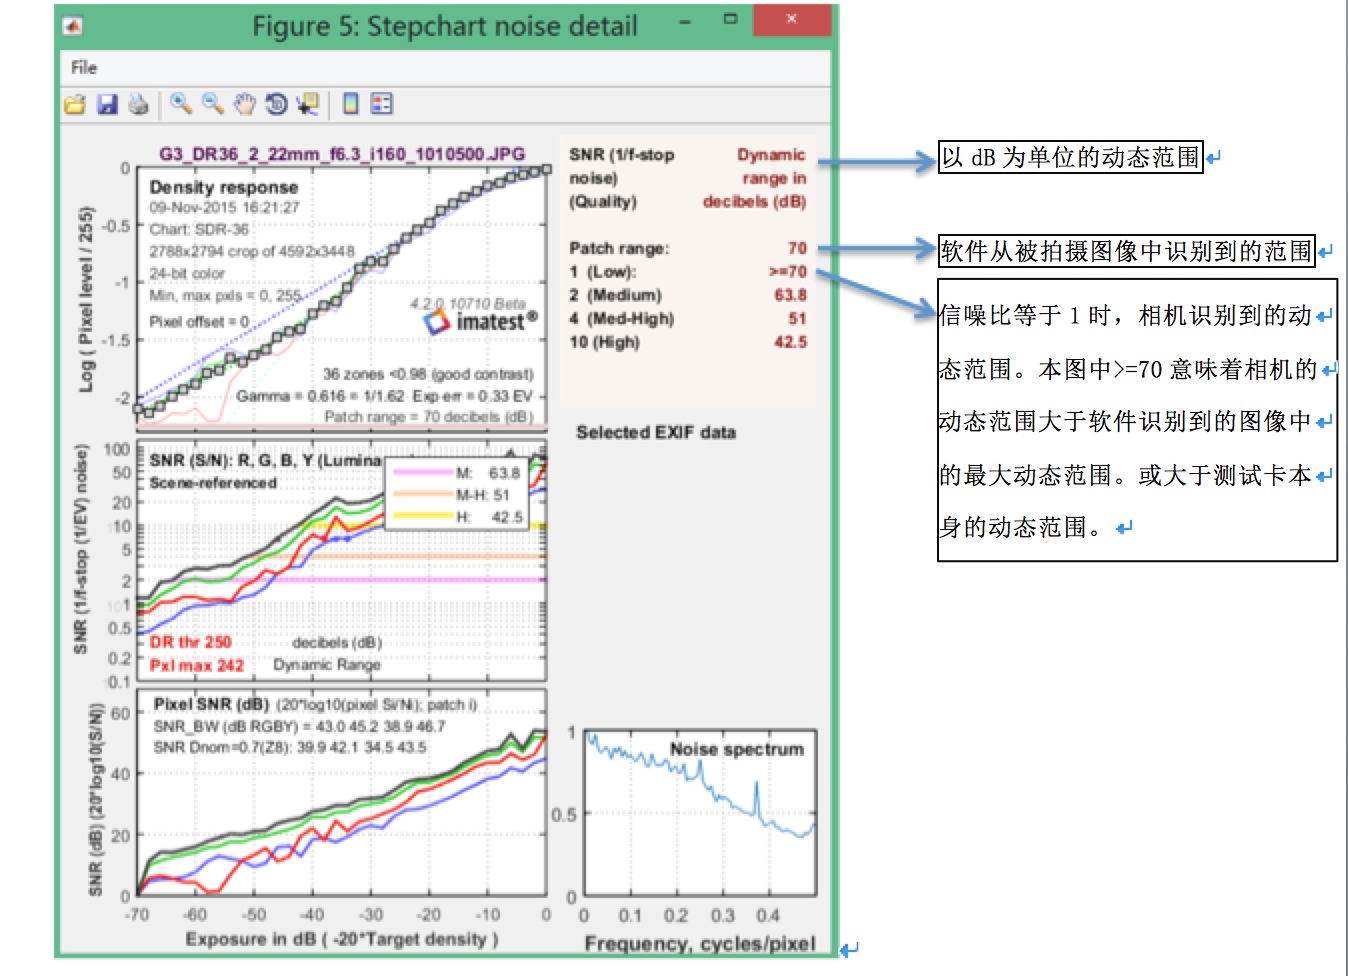Toggle the Zoom Out magnifier tool
This screenshot has width=1348, height=976.
(x=212, y=104)
